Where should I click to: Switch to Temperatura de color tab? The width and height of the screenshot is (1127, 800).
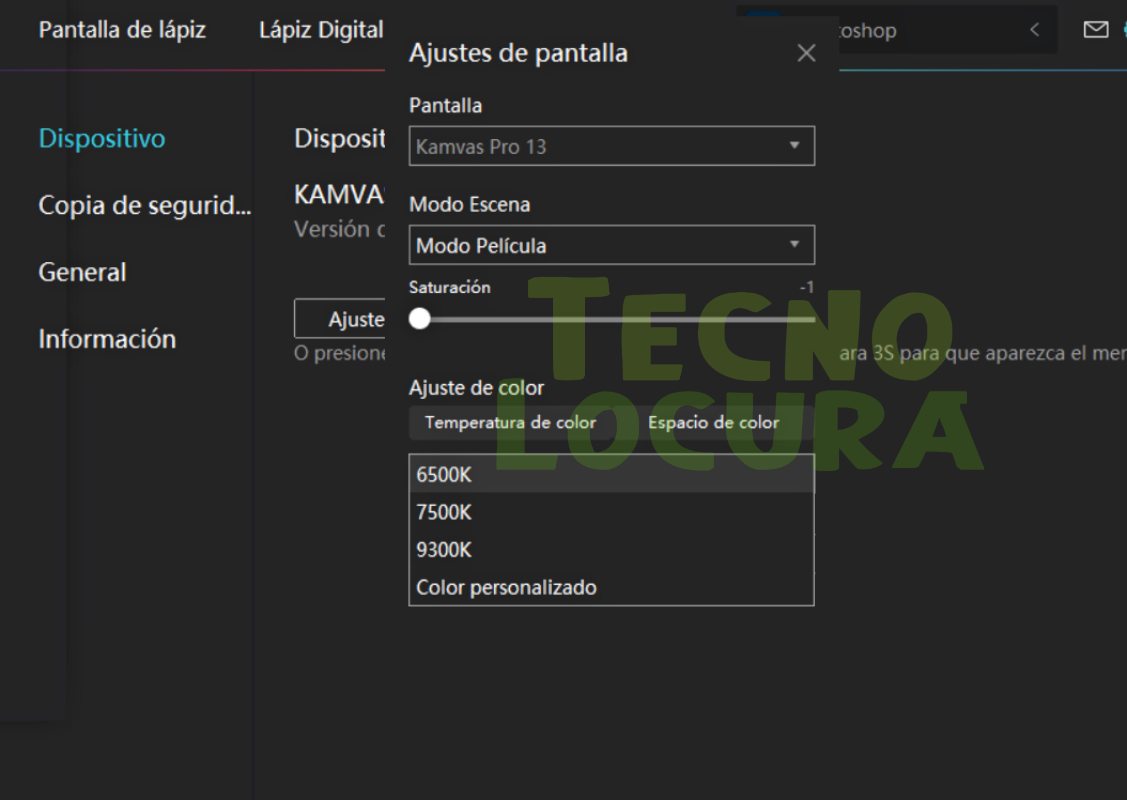[510, 423]
